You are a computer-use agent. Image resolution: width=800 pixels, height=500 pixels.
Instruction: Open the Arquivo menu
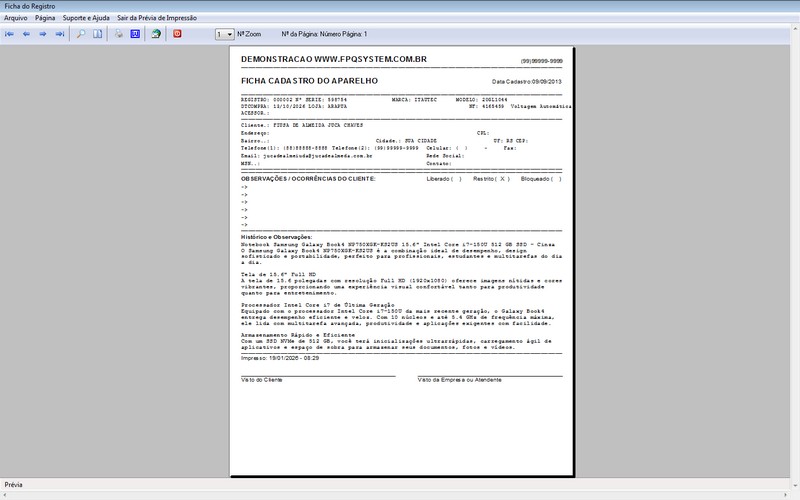16,18
